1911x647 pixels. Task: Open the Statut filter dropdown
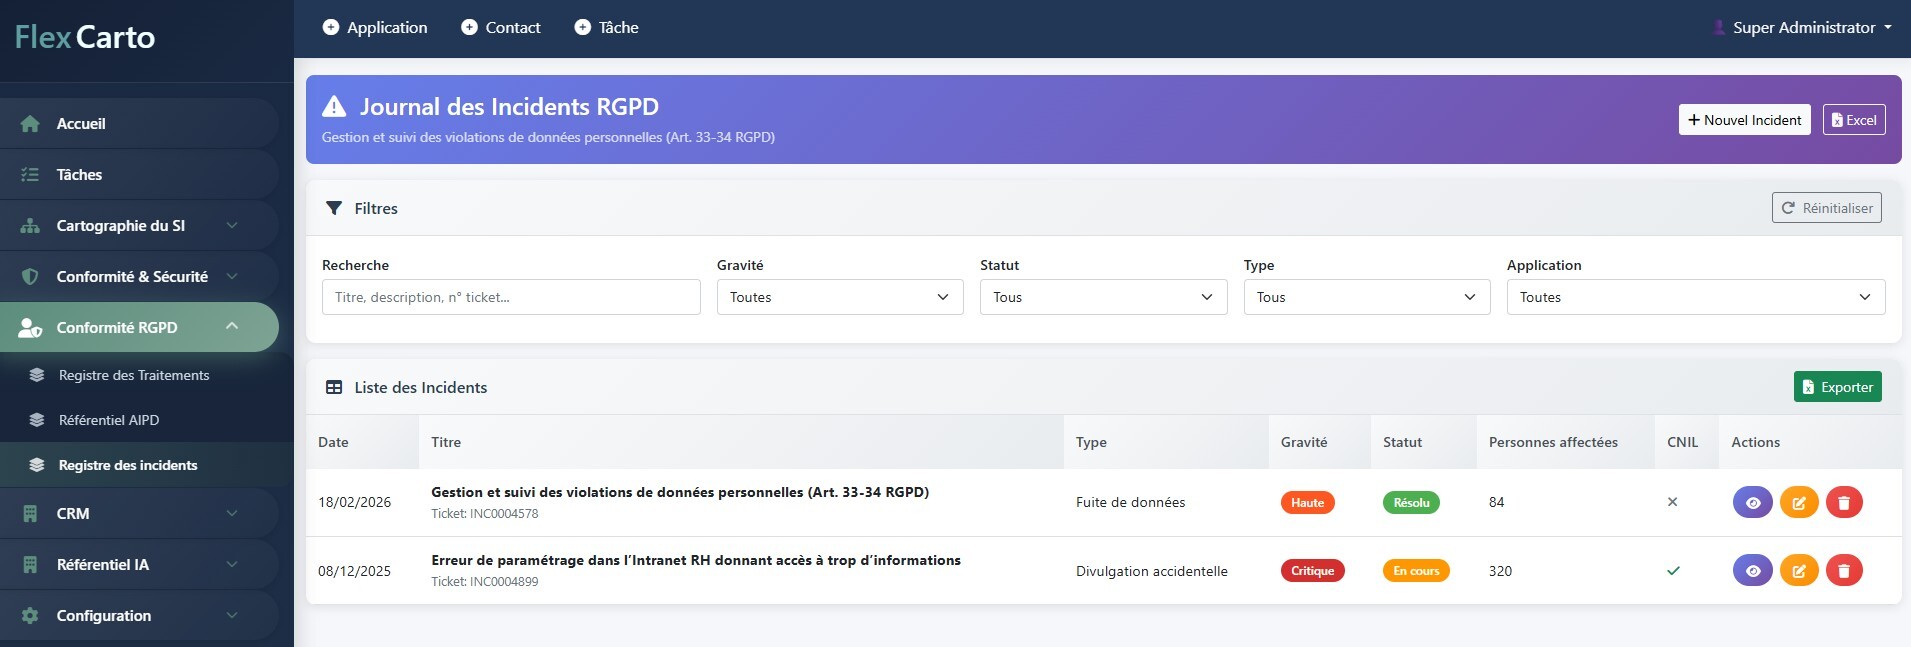pos(1103,297)
